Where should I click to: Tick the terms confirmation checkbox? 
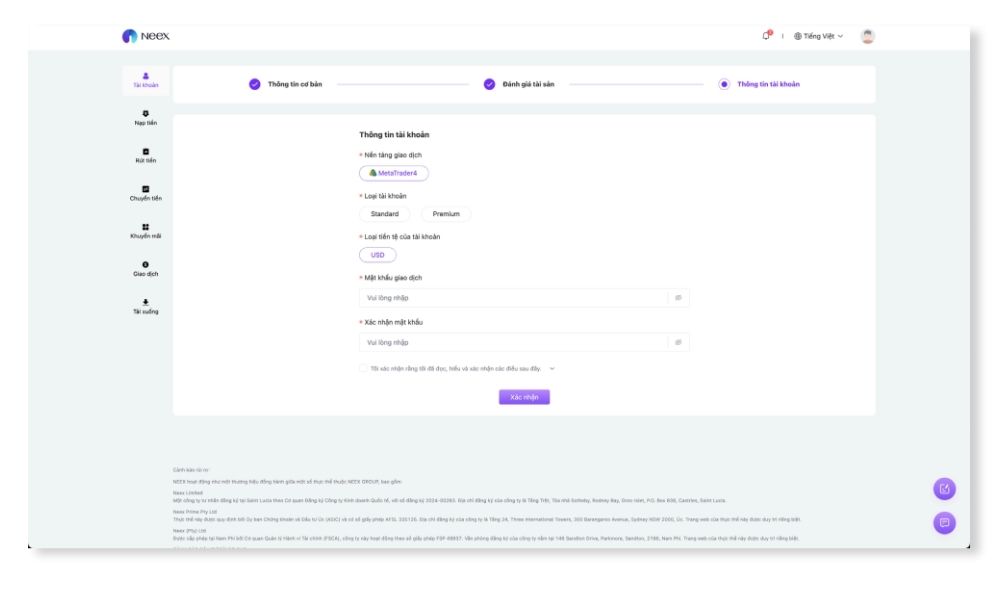point(363,368)
